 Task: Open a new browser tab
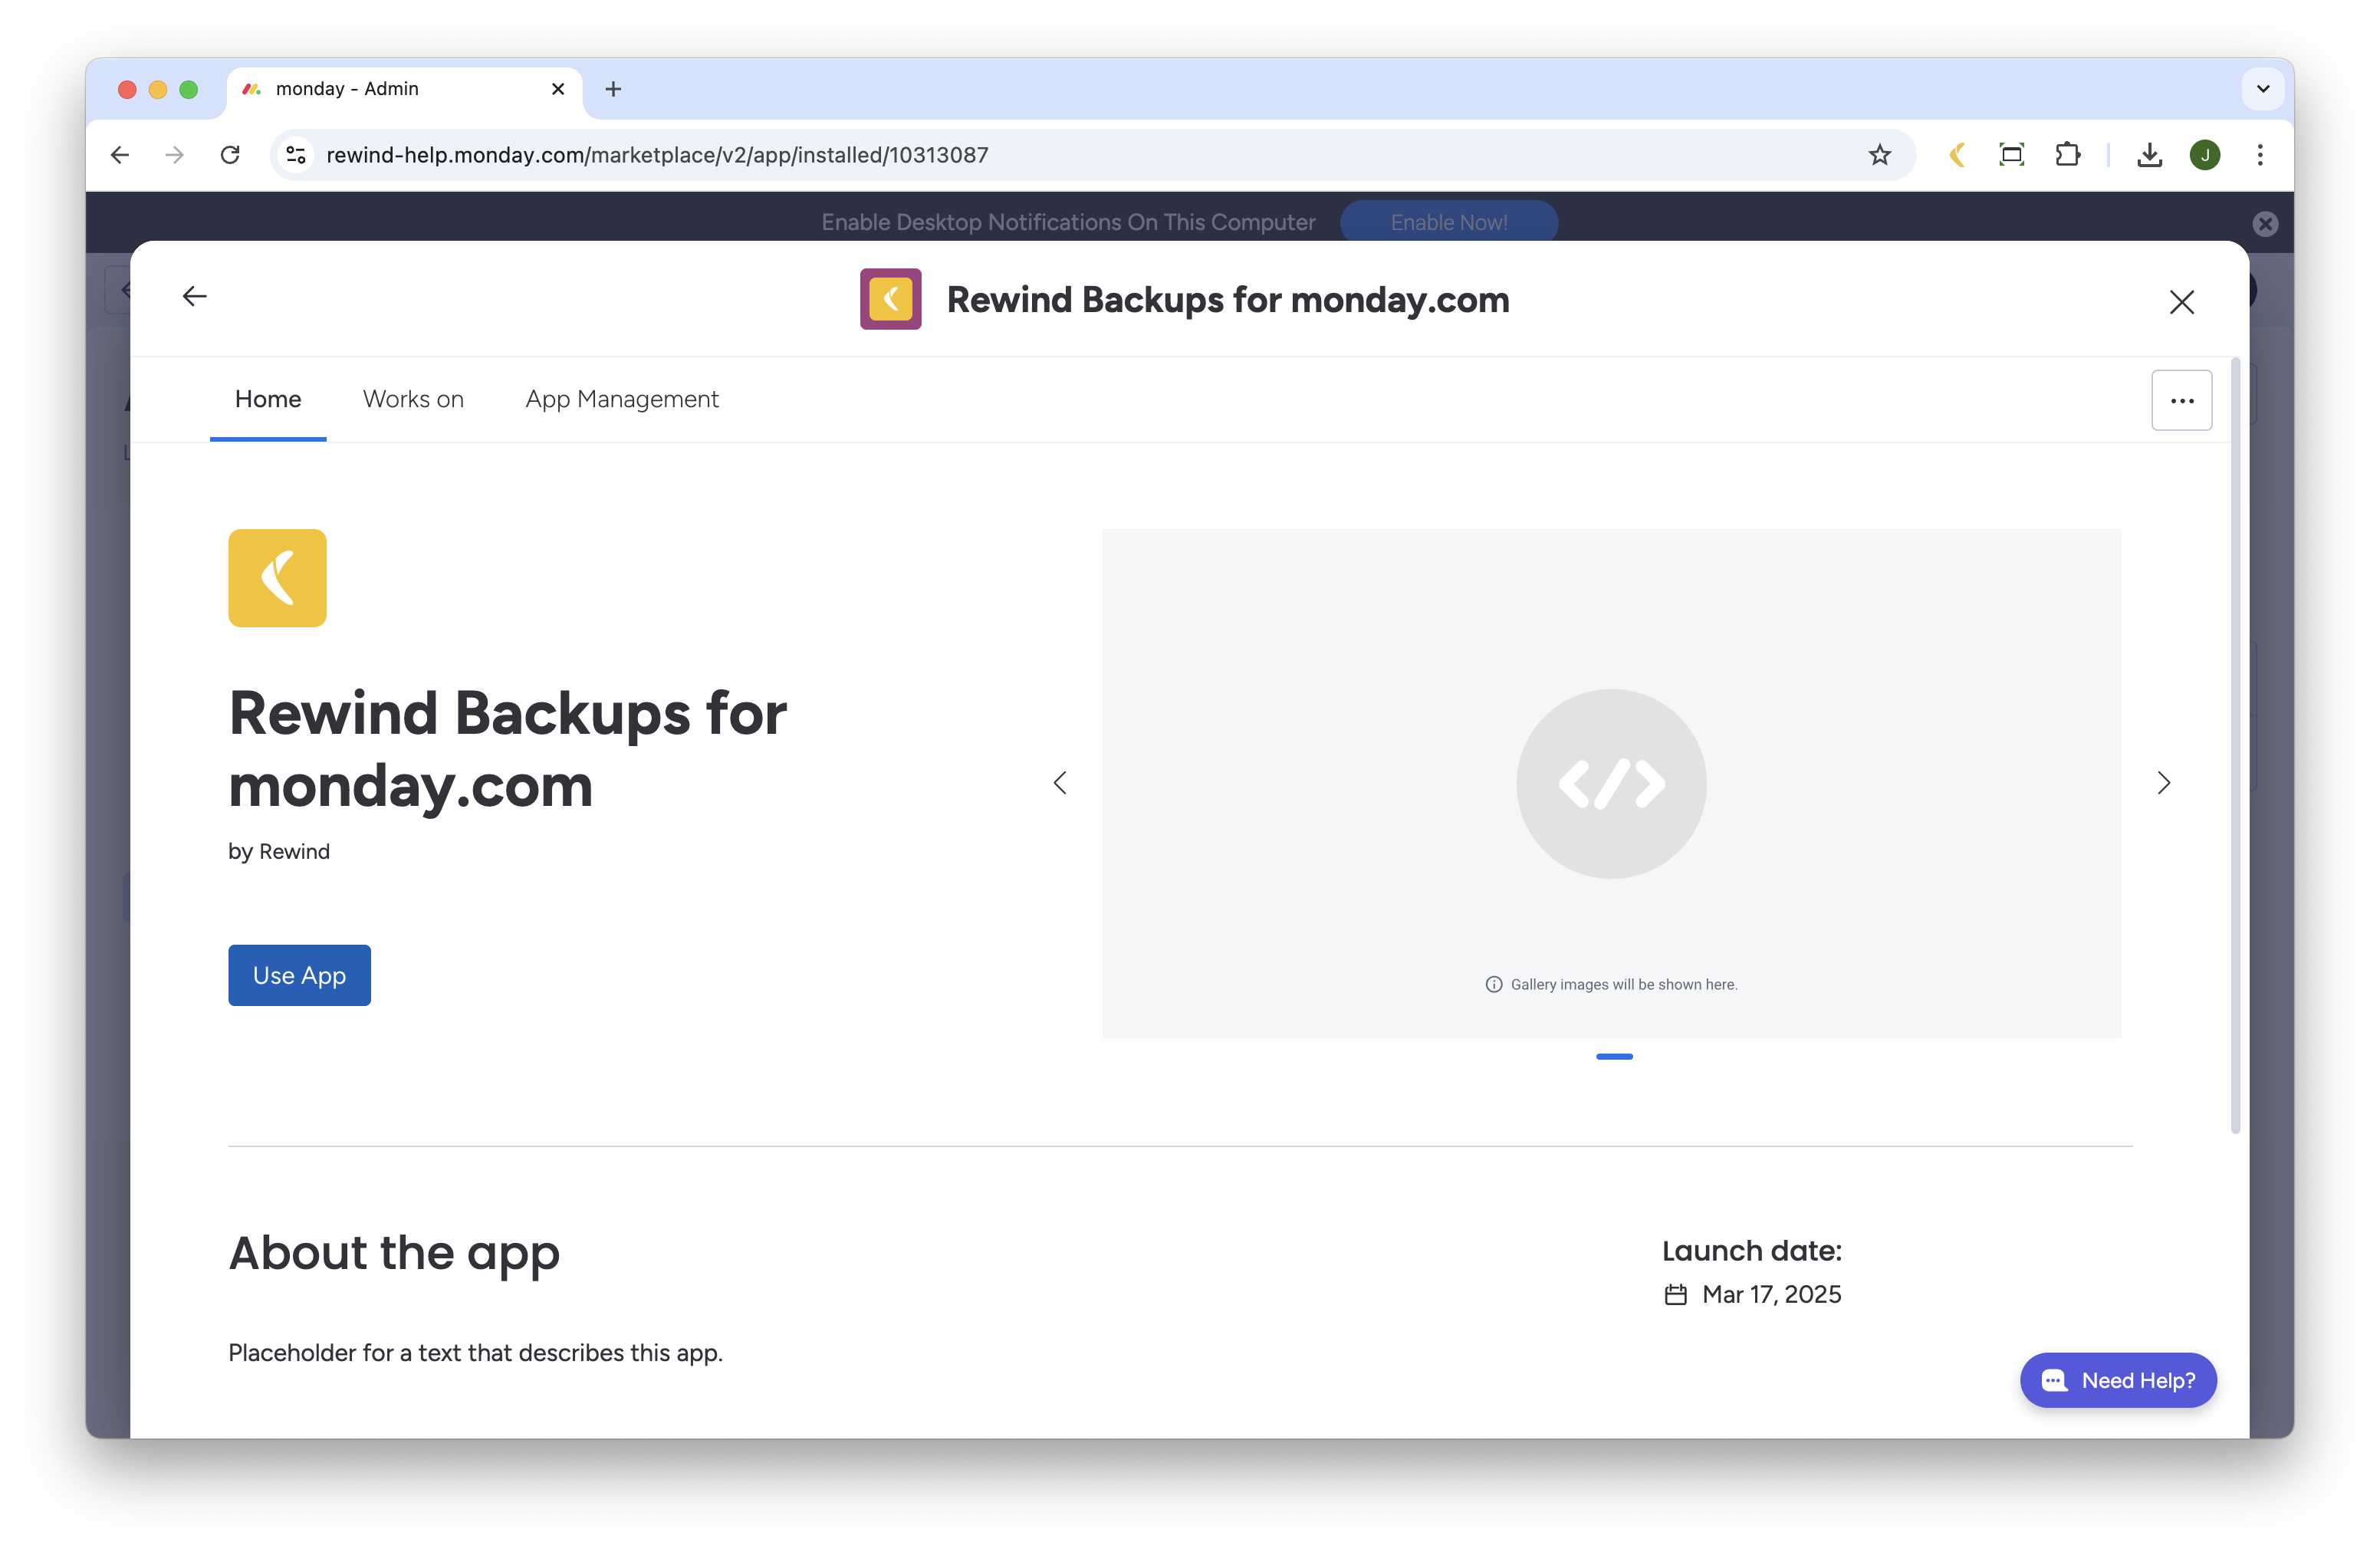click(613, 89)
